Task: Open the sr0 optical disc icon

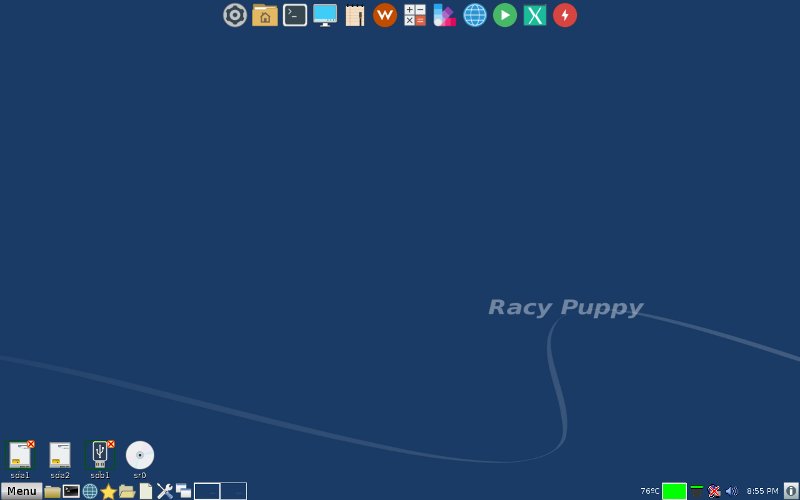Action: [x=140, y=455]
